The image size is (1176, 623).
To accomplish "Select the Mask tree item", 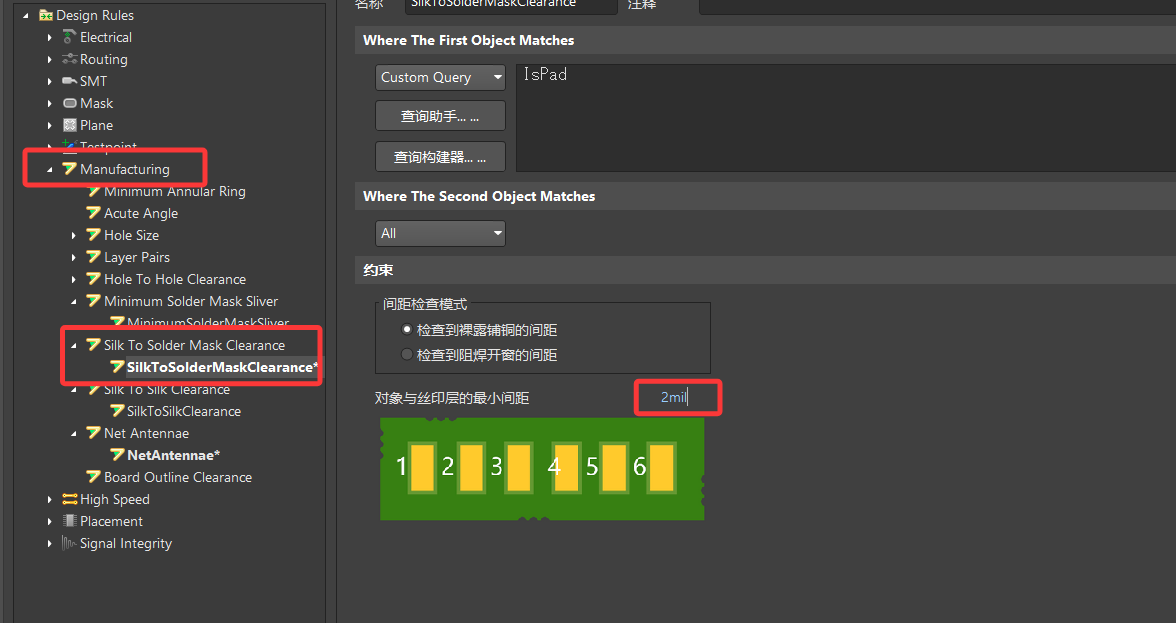I will 97,103.
